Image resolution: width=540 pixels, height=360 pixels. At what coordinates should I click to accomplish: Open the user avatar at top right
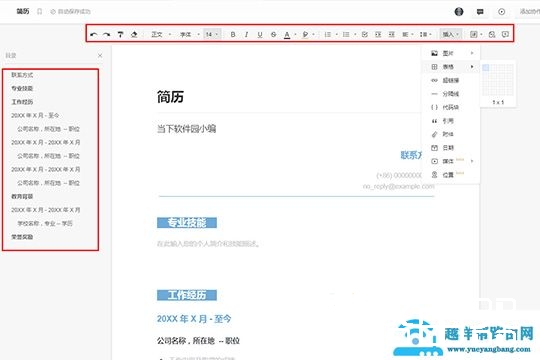point(459,12)
